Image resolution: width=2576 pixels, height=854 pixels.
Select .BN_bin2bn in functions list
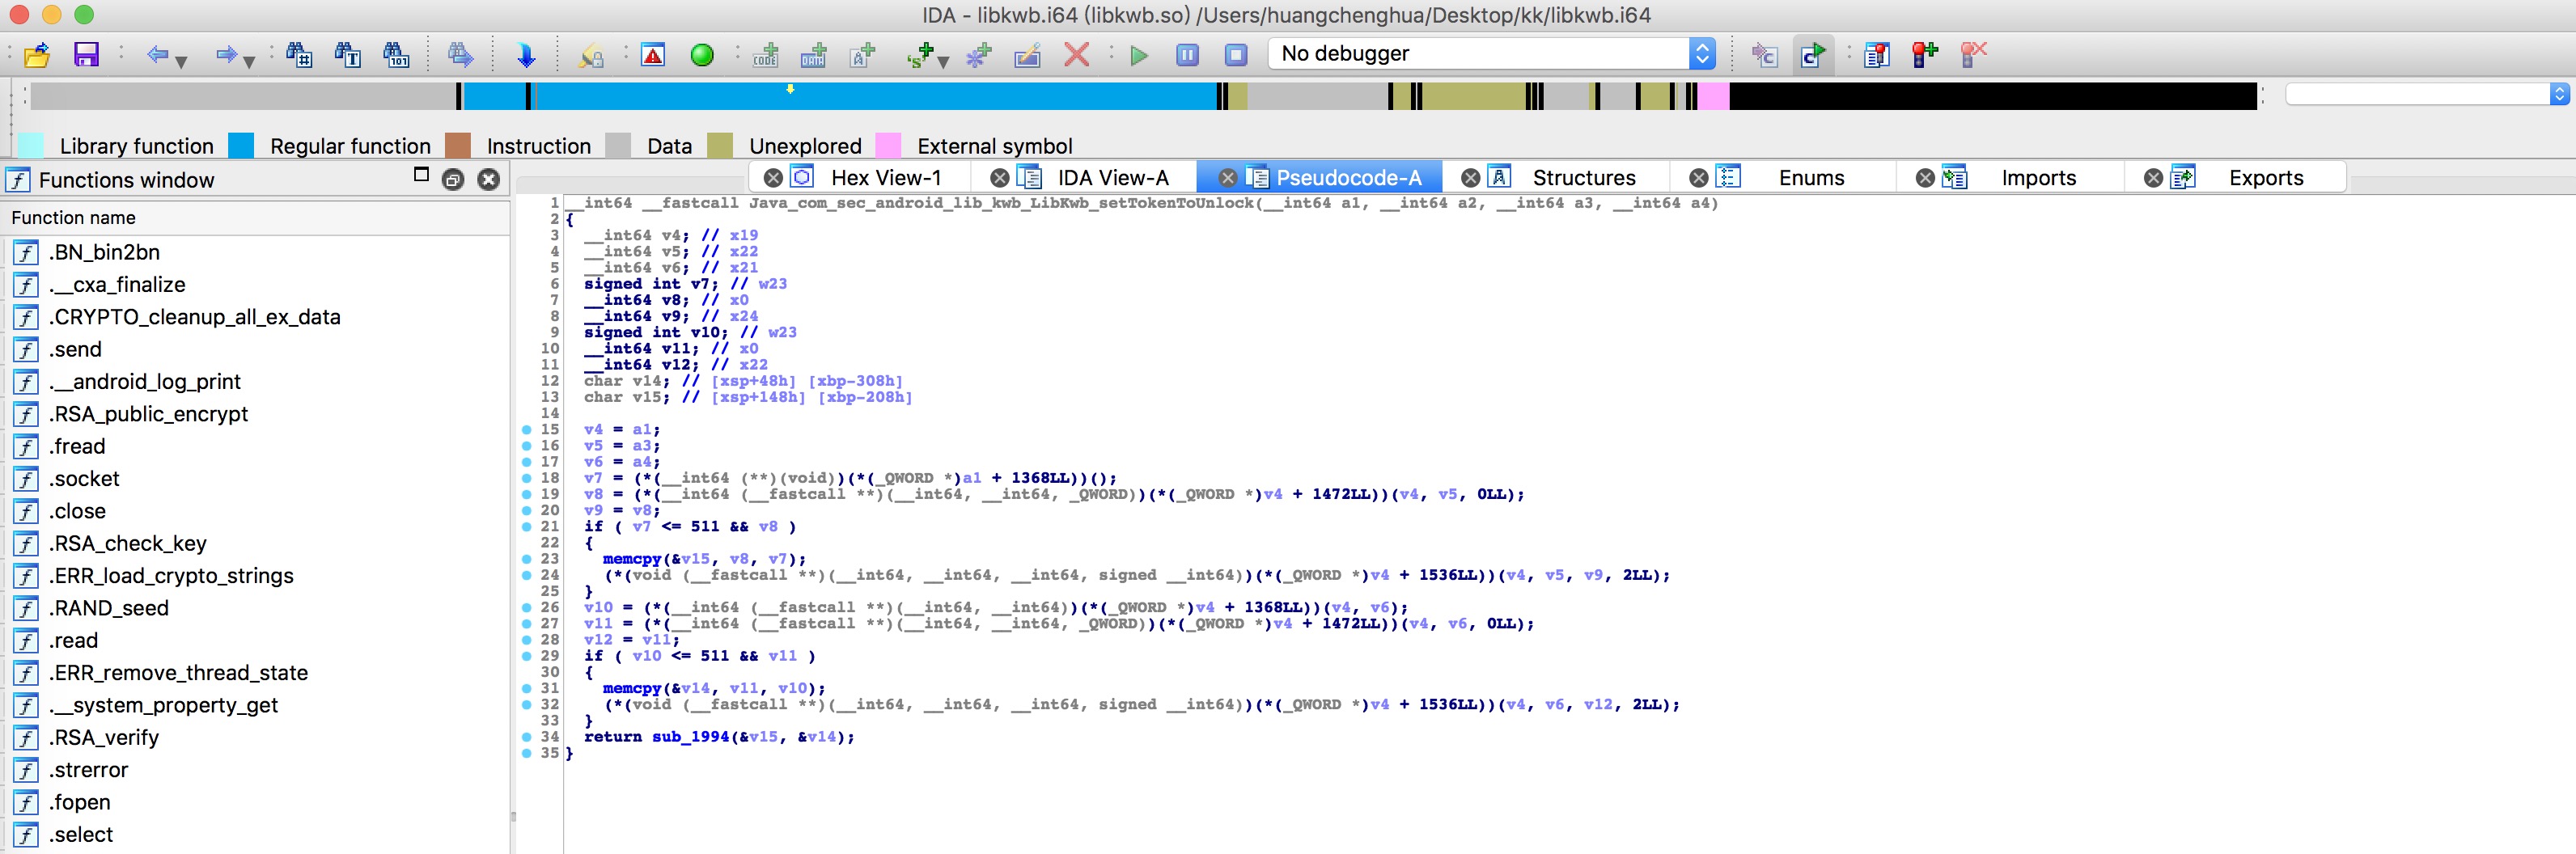(104, 252)
